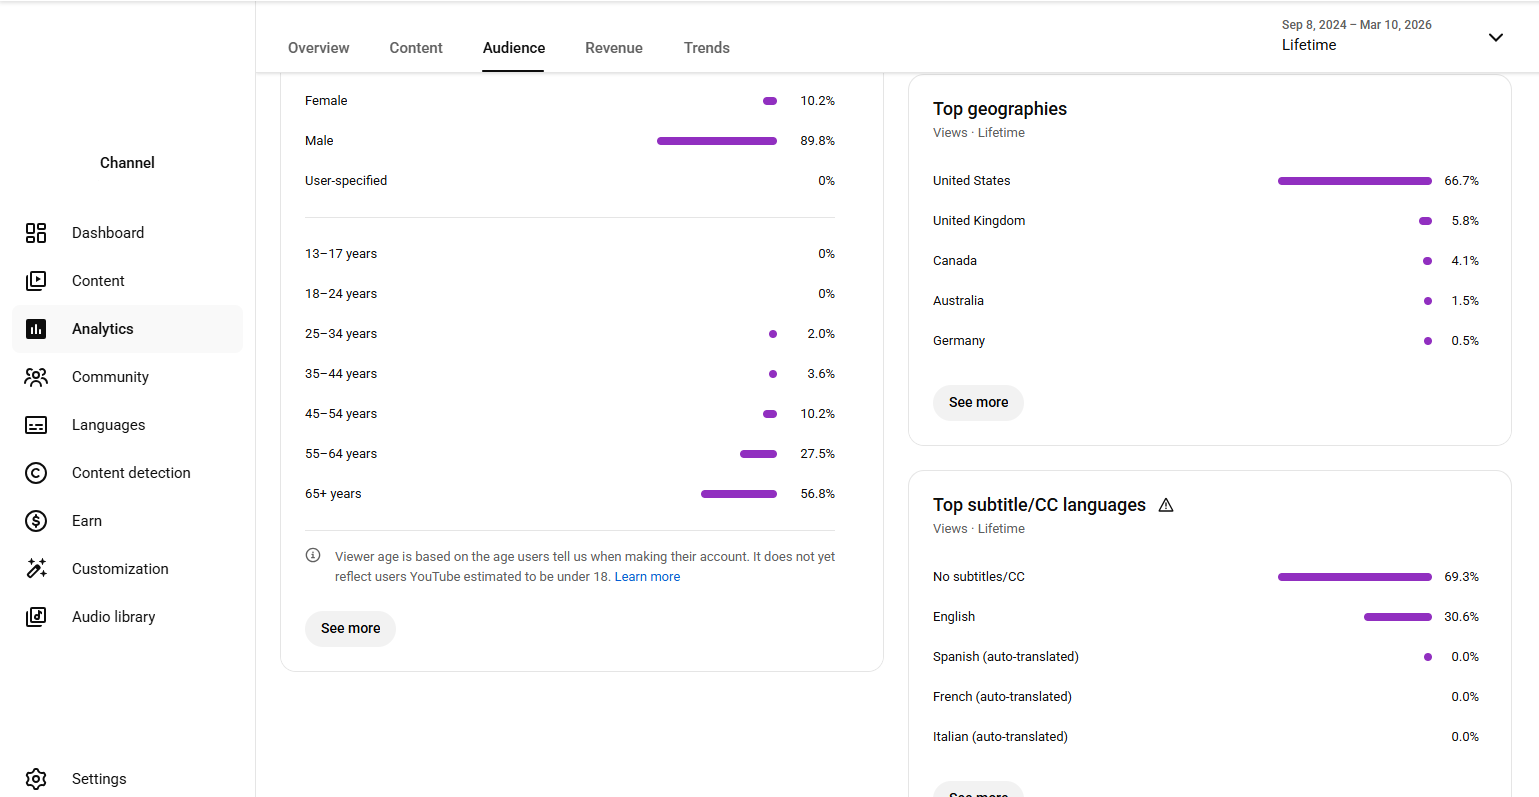Screen dimensions: 1539x797
Task: Open Settings with the gear icon
Action: tap(36, 779)
